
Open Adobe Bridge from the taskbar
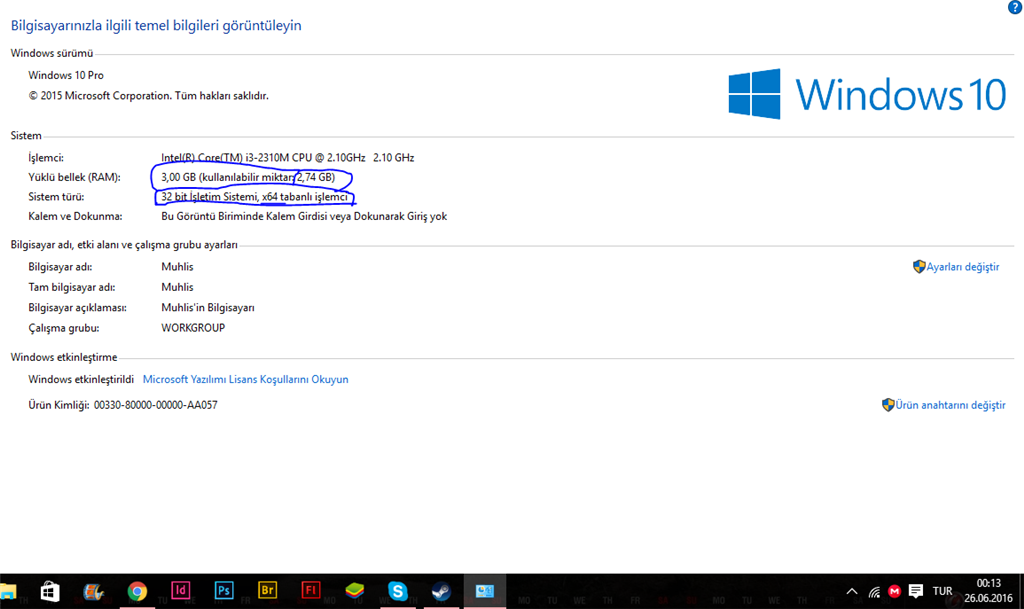tap(267, 591)
